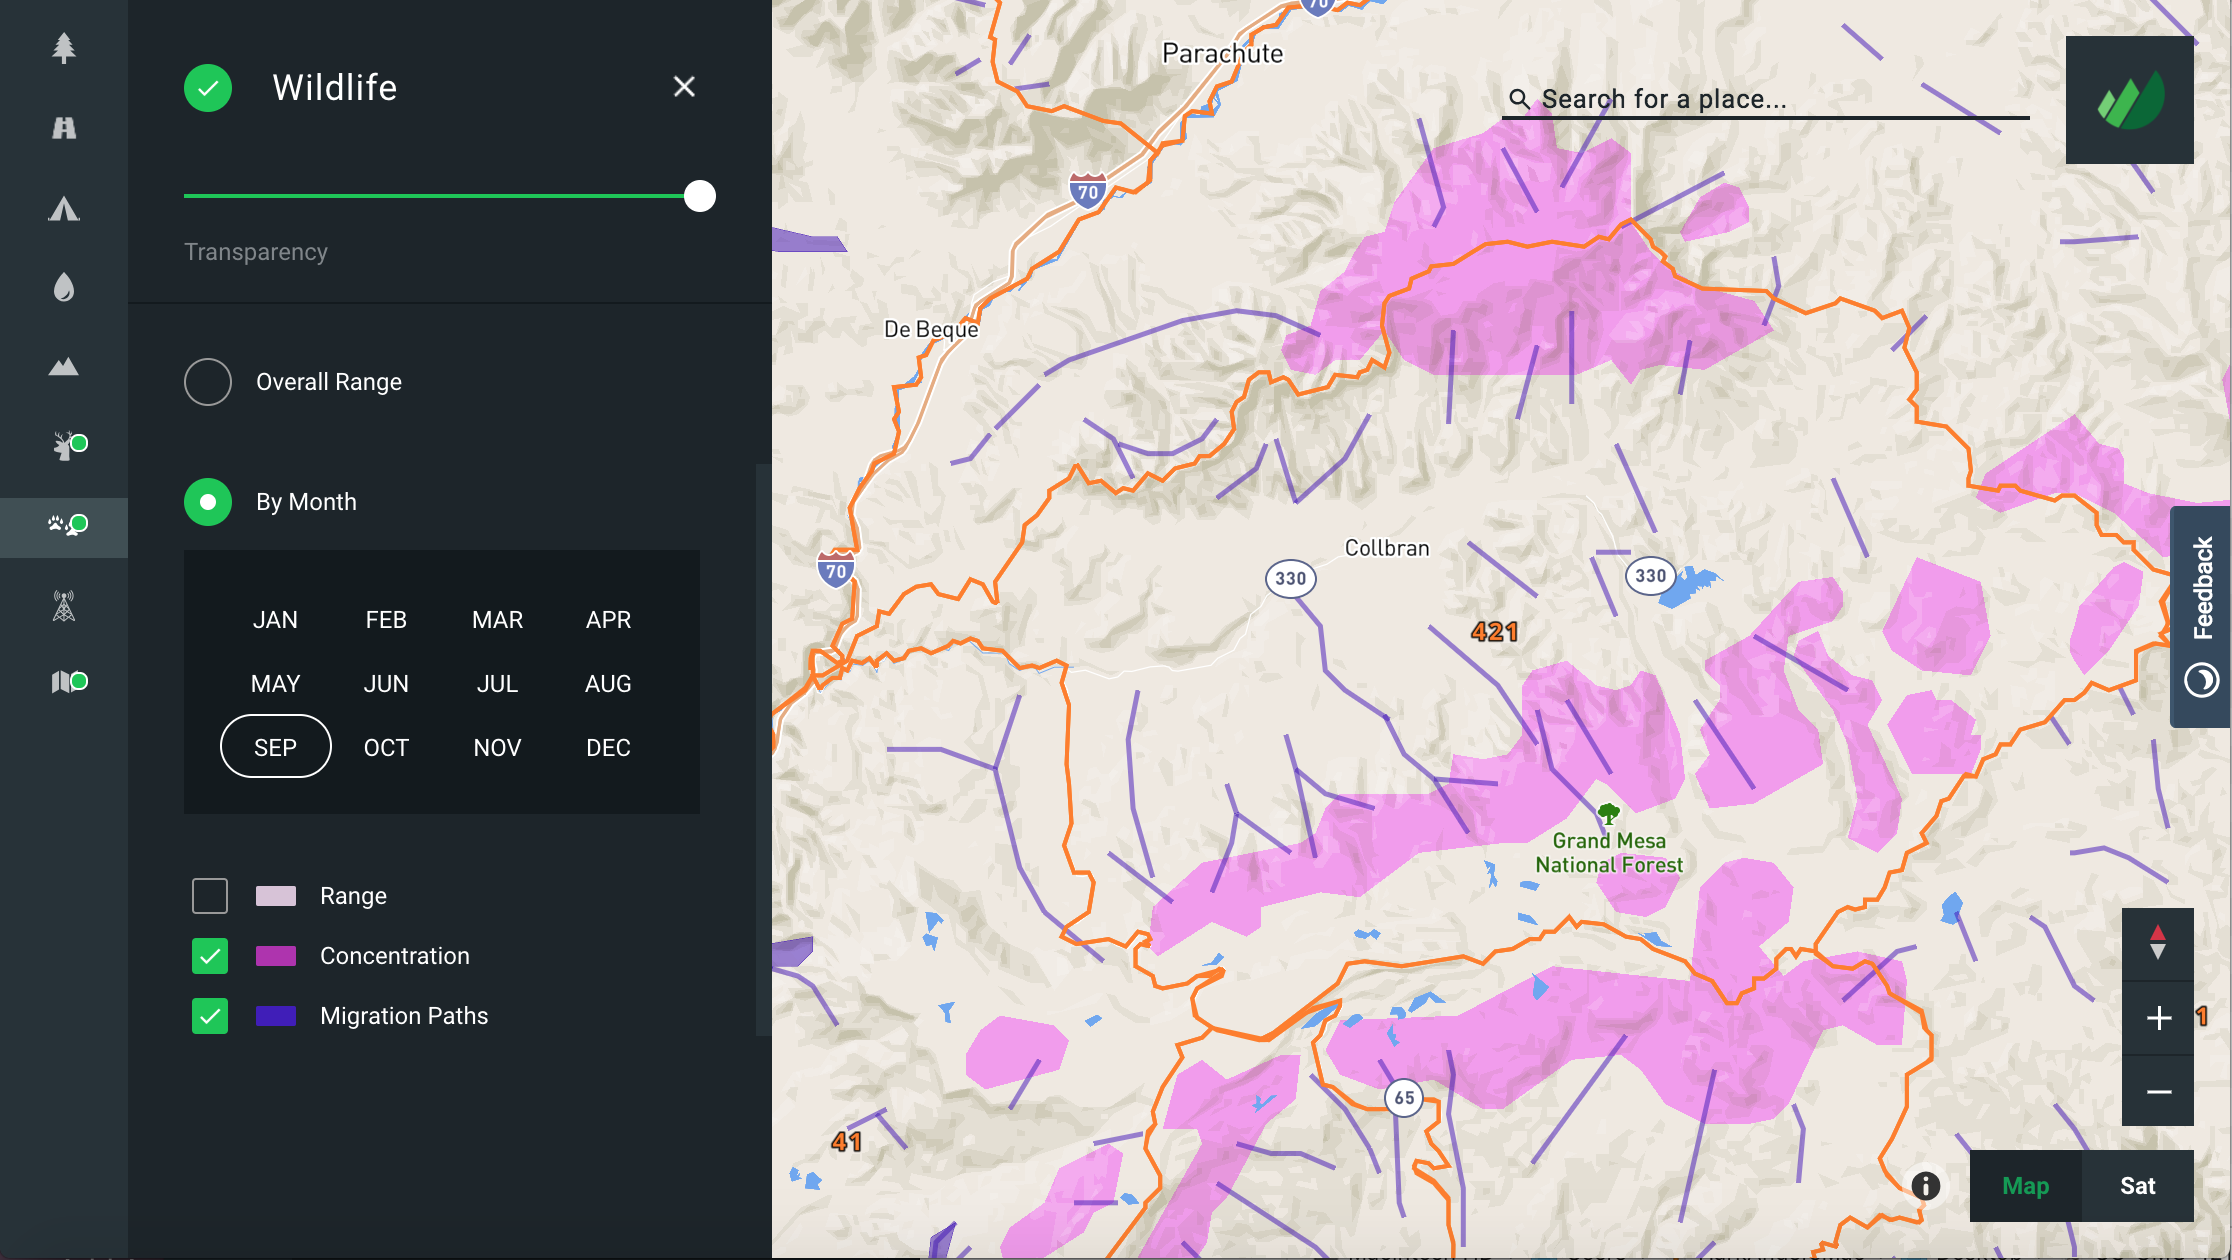Enable the Range checkbox
Viewport: 2232px width, 1260px height.
click(x=210, y=896)
